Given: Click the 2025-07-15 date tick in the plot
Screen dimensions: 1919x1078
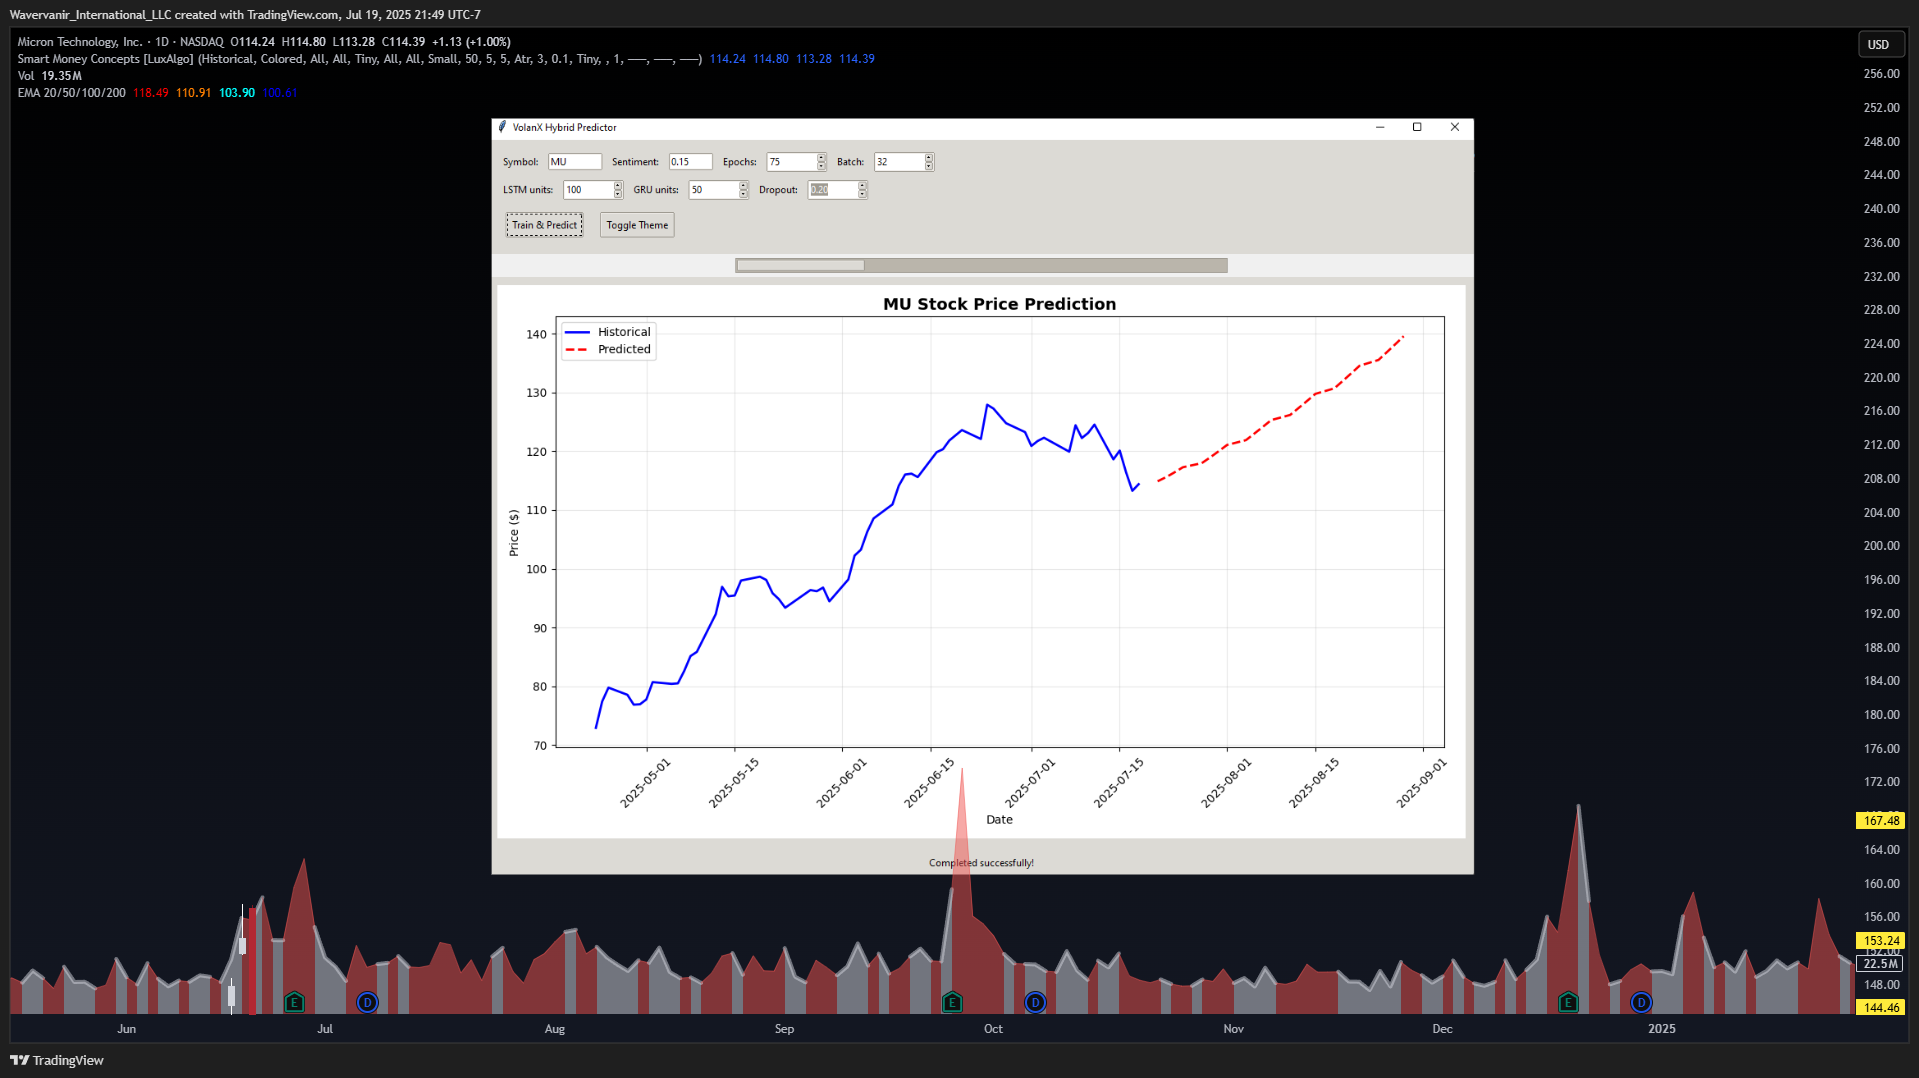Looking at the screenshot, I should 1119,782.
